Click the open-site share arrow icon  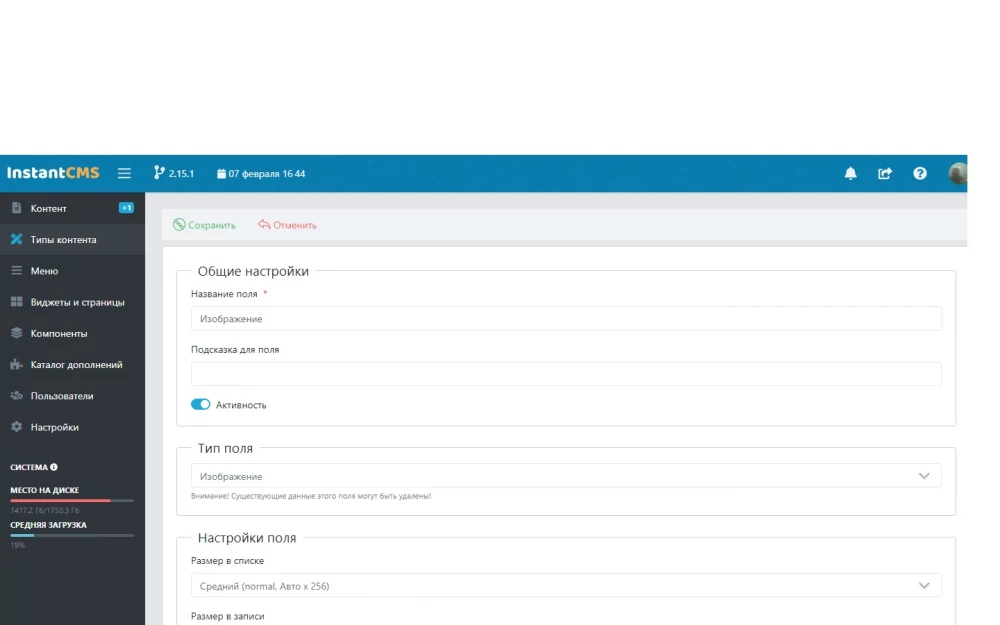click(885, 173)
